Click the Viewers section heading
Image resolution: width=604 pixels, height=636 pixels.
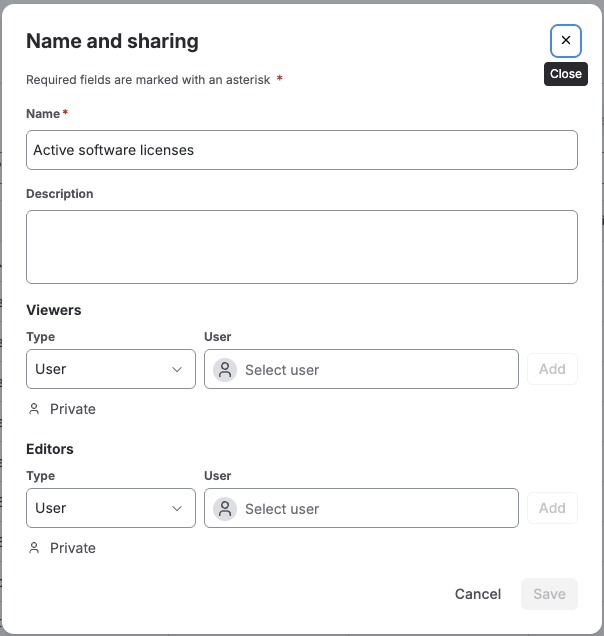(x=54, y=310)
